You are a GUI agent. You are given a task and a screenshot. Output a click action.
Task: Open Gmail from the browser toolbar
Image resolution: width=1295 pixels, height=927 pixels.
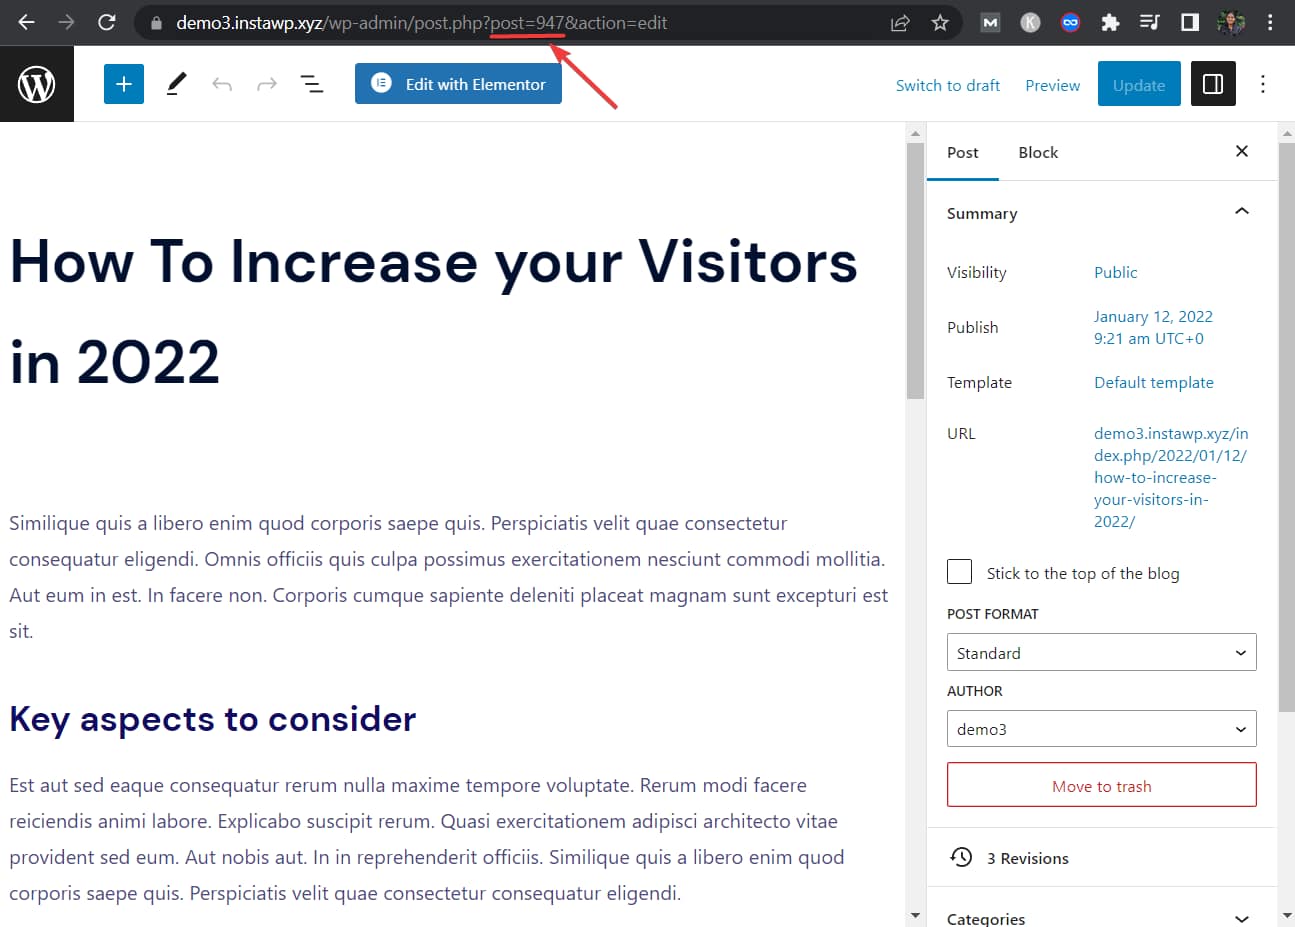[990, 22]
